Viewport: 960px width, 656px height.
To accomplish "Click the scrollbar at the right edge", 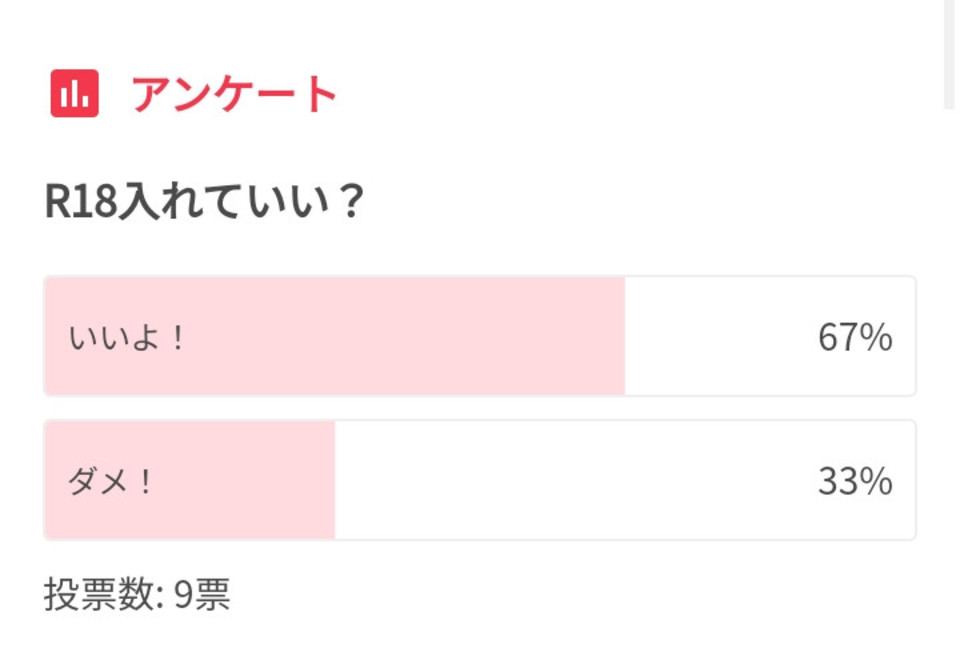I will (949, 54).
